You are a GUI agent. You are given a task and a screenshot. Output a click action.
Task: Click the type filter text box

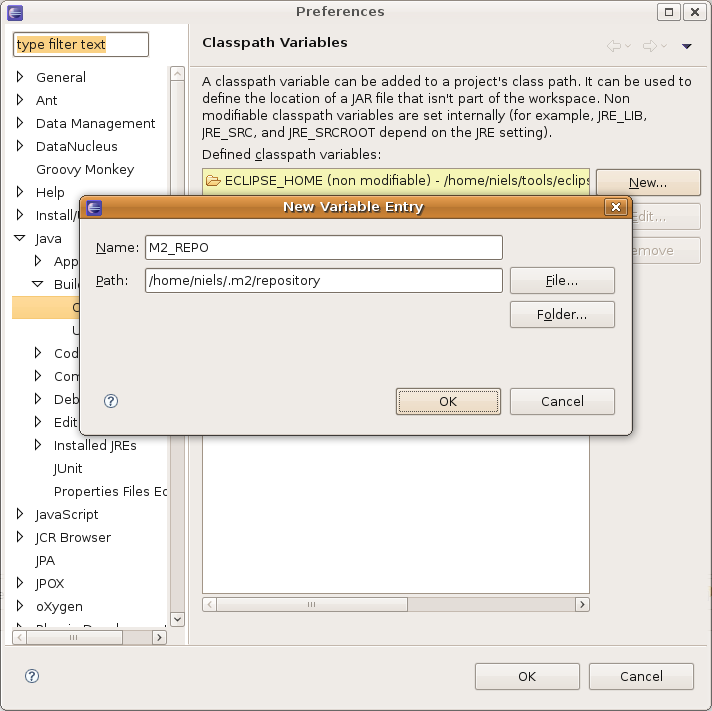(81, 45)
